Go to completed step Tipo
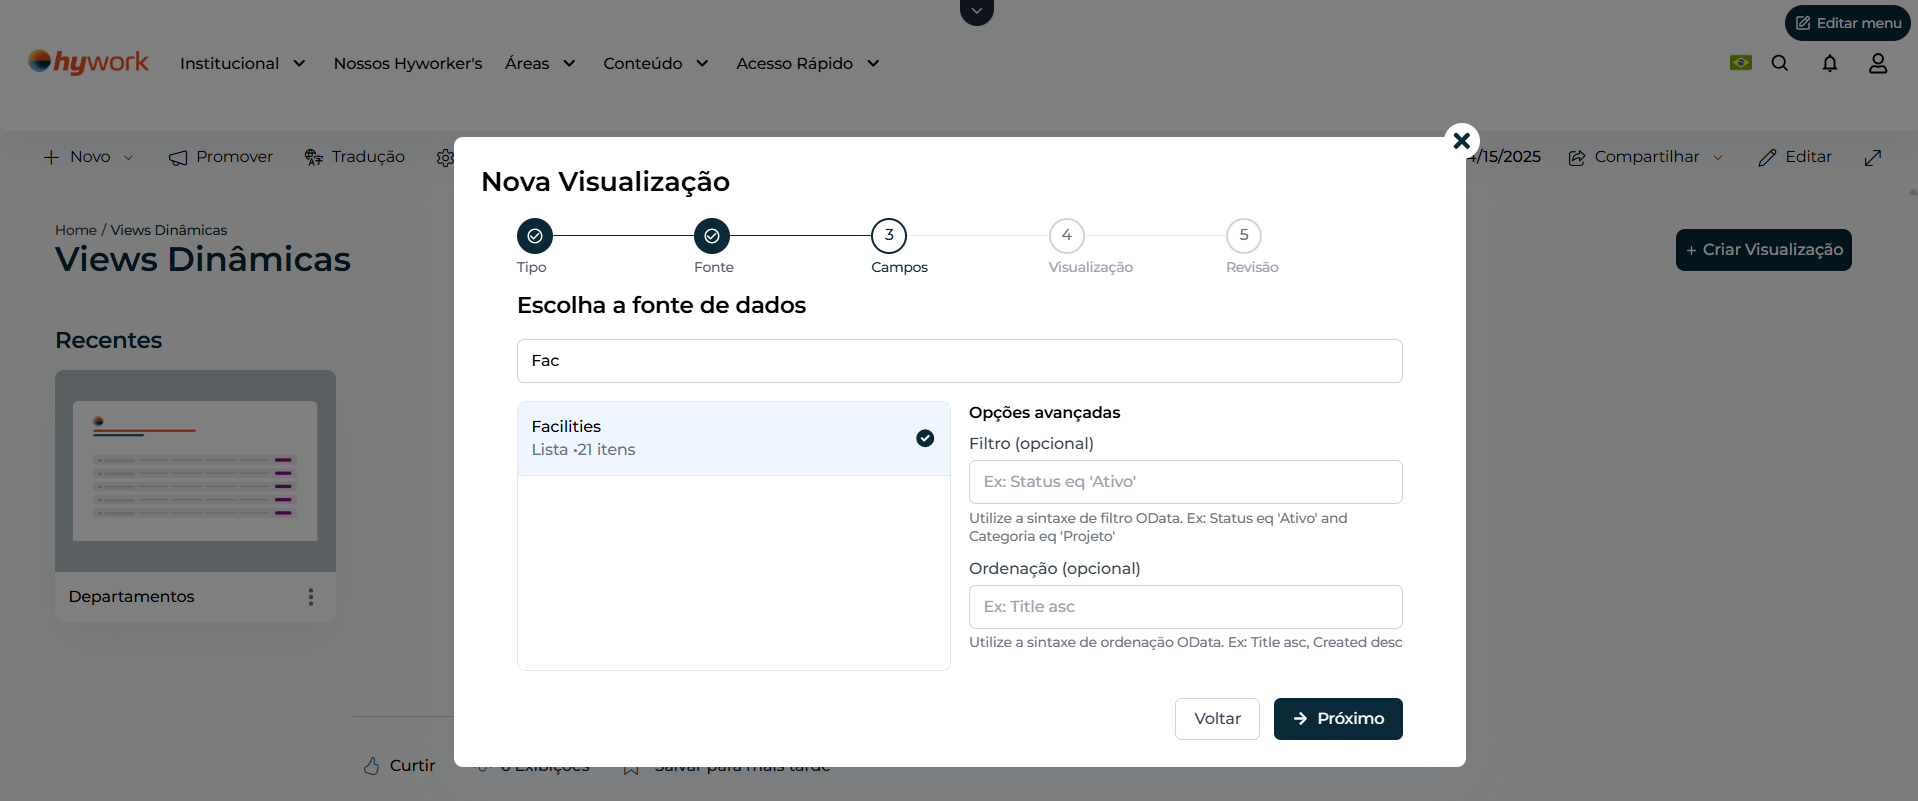The height and width of the screenshot is (801, 1918). tap(535, 236)
